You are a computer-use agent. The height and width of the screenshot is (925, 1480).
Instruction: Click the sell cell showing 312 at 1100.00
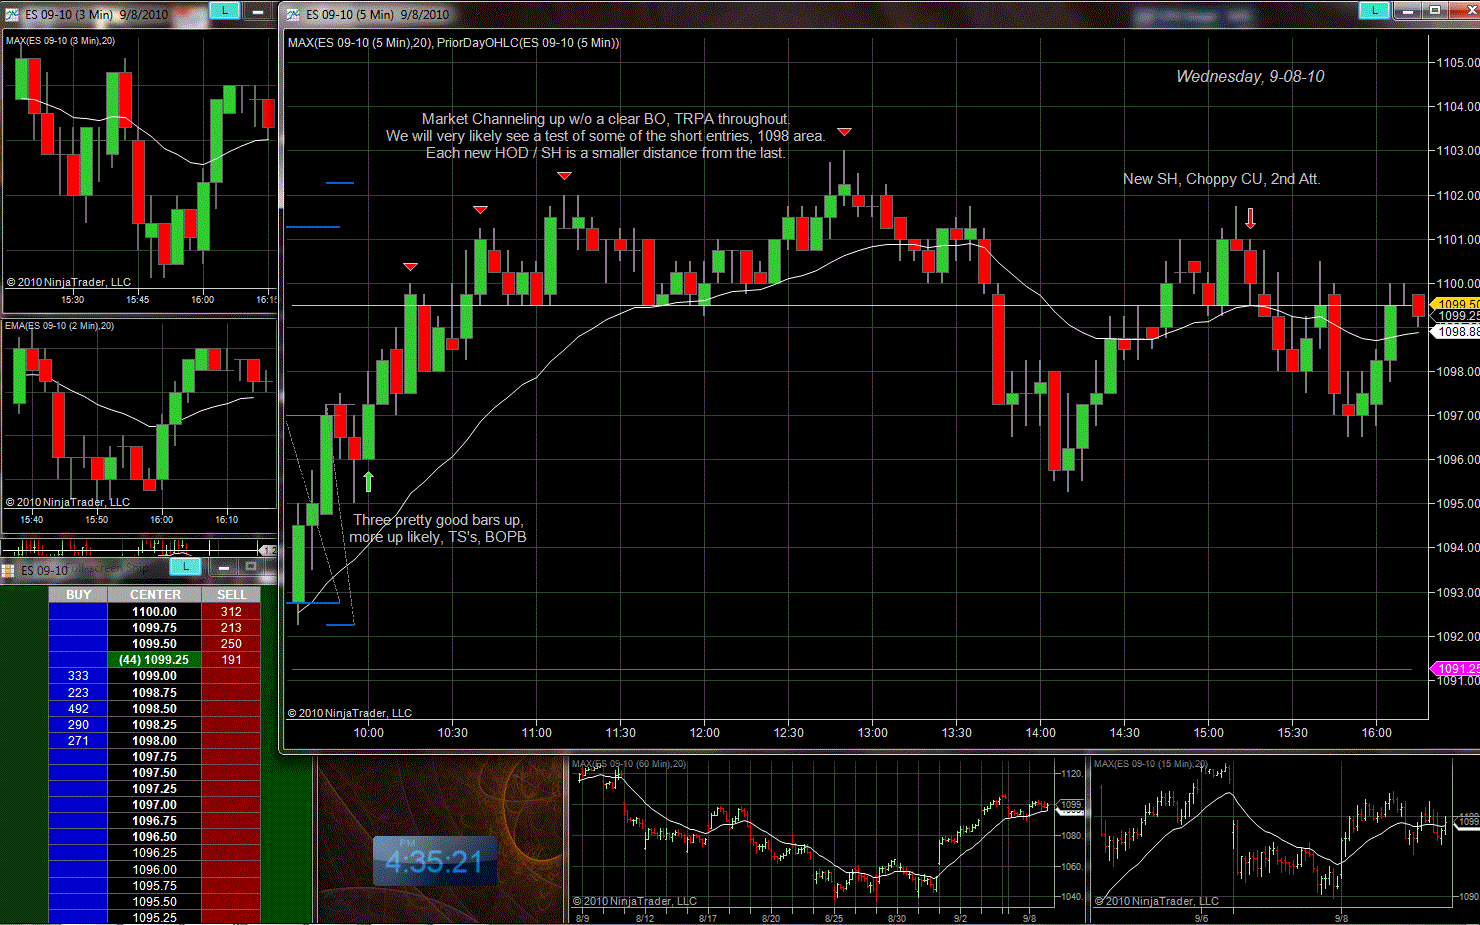[231, 612]
